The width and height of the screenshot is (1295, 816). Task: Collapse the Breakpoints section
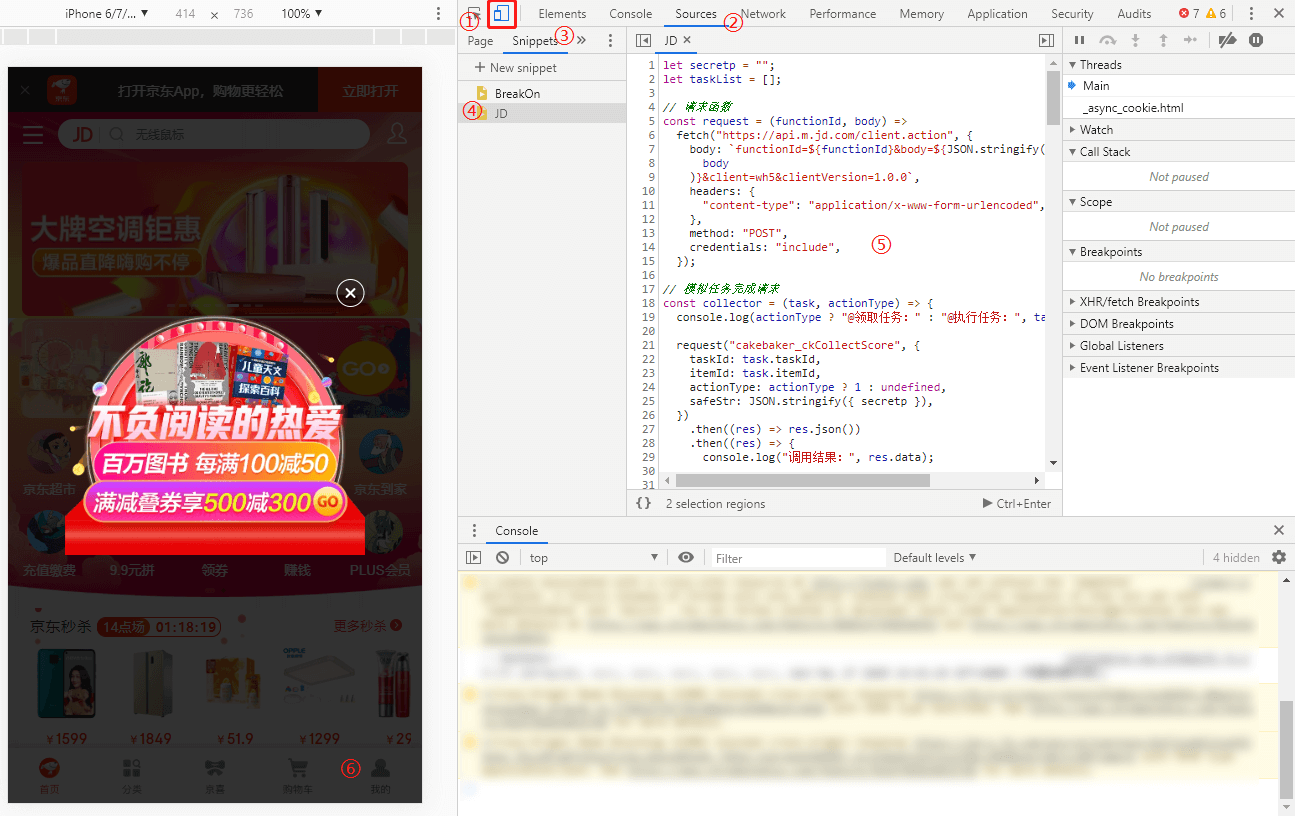[x=1179, y=252]
